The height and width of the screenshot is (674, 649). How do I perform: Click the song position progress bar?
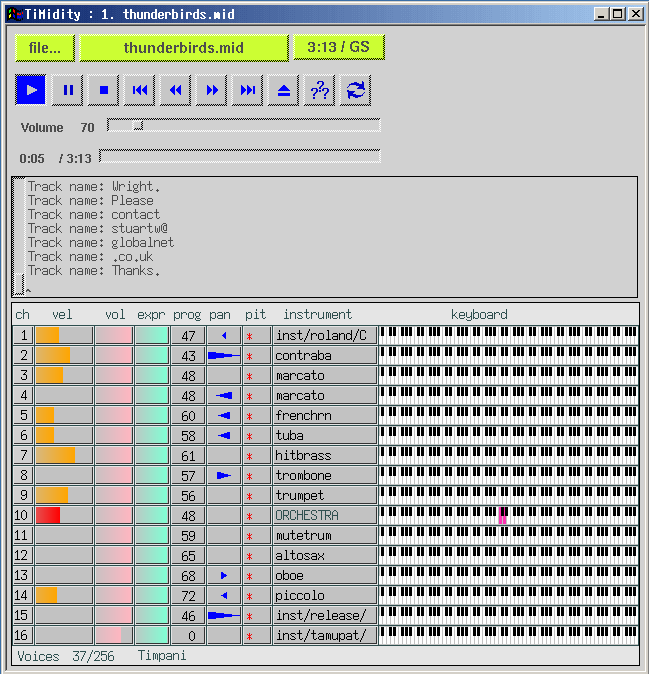point(239,156)
